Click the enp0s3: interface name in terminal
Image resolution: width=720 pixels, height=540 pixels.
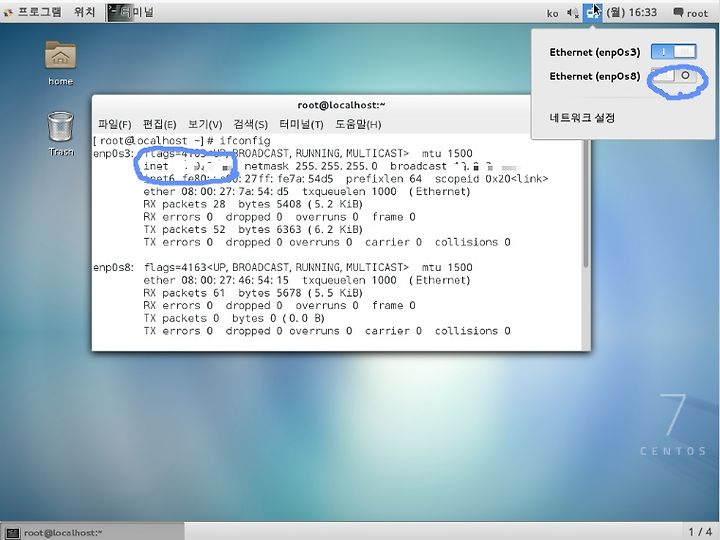coord(113,153)
